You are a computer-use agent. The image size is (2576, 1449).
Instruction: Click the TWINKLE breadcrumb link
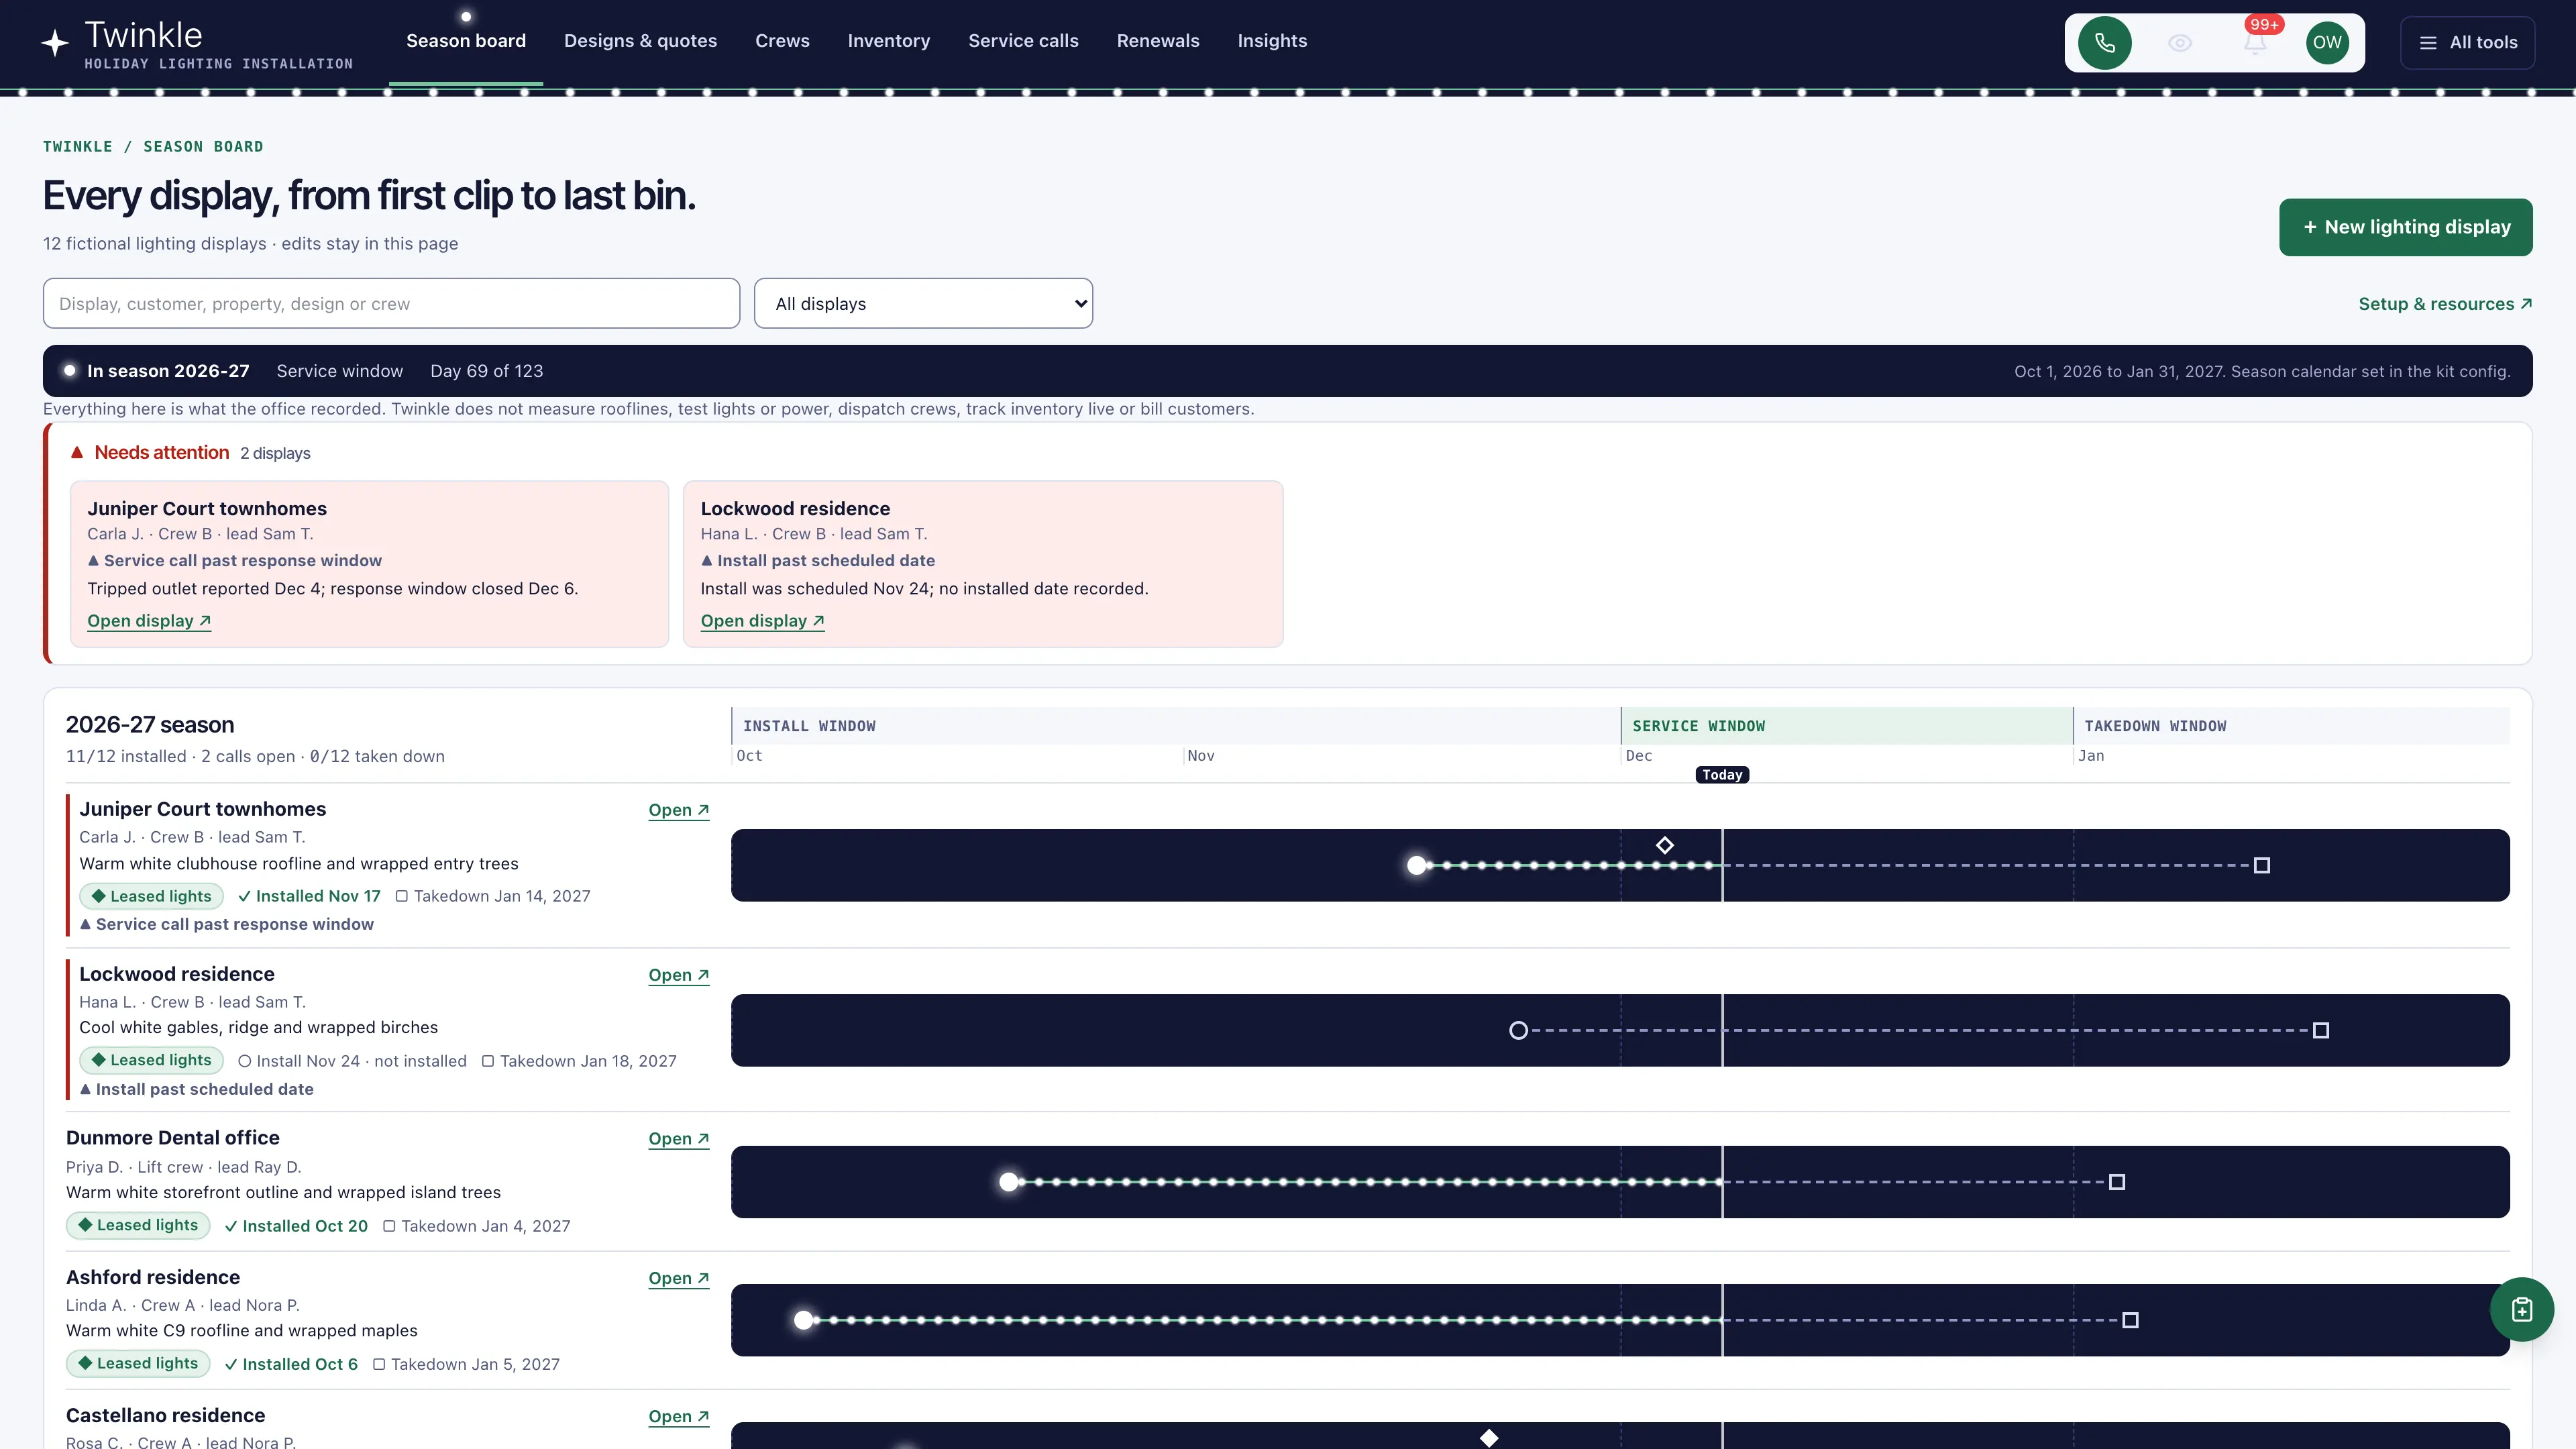coord(78,146)
